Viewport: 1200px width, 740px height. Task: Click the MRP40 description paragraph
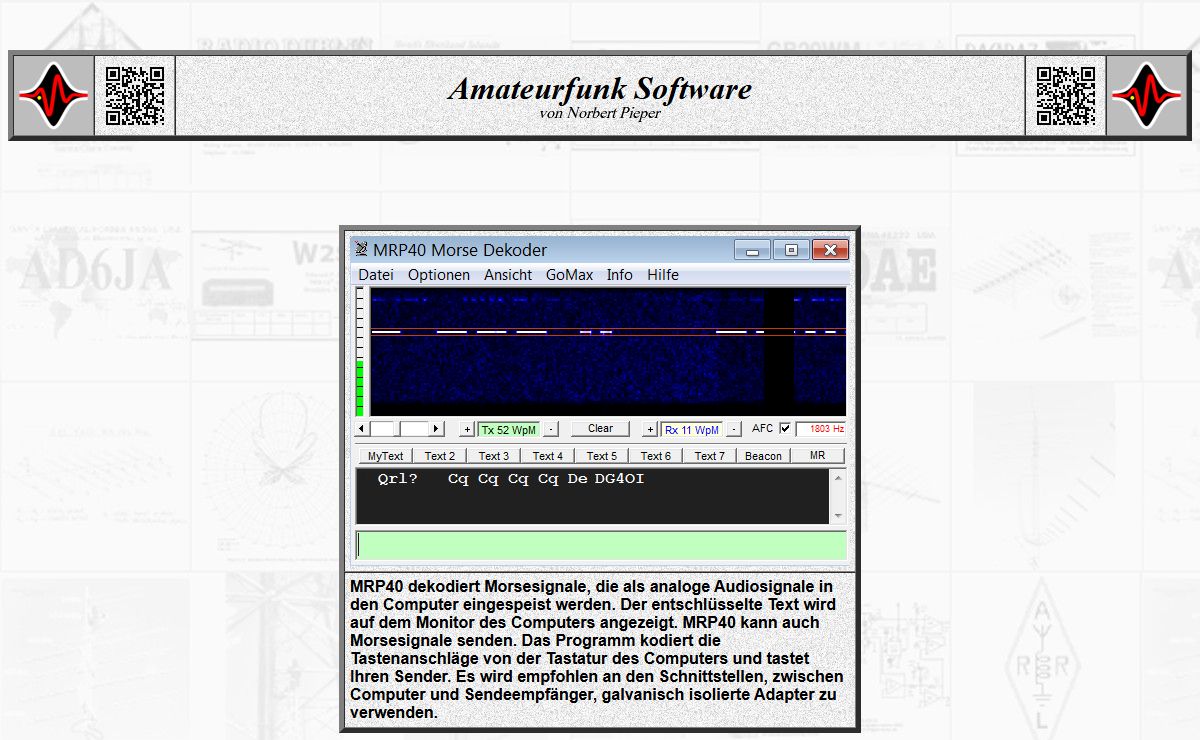click(x=598, y=650)
